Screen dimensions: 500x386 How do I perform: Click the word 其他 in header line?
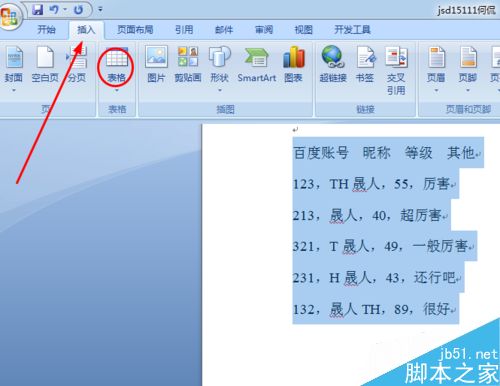point(461,153)
